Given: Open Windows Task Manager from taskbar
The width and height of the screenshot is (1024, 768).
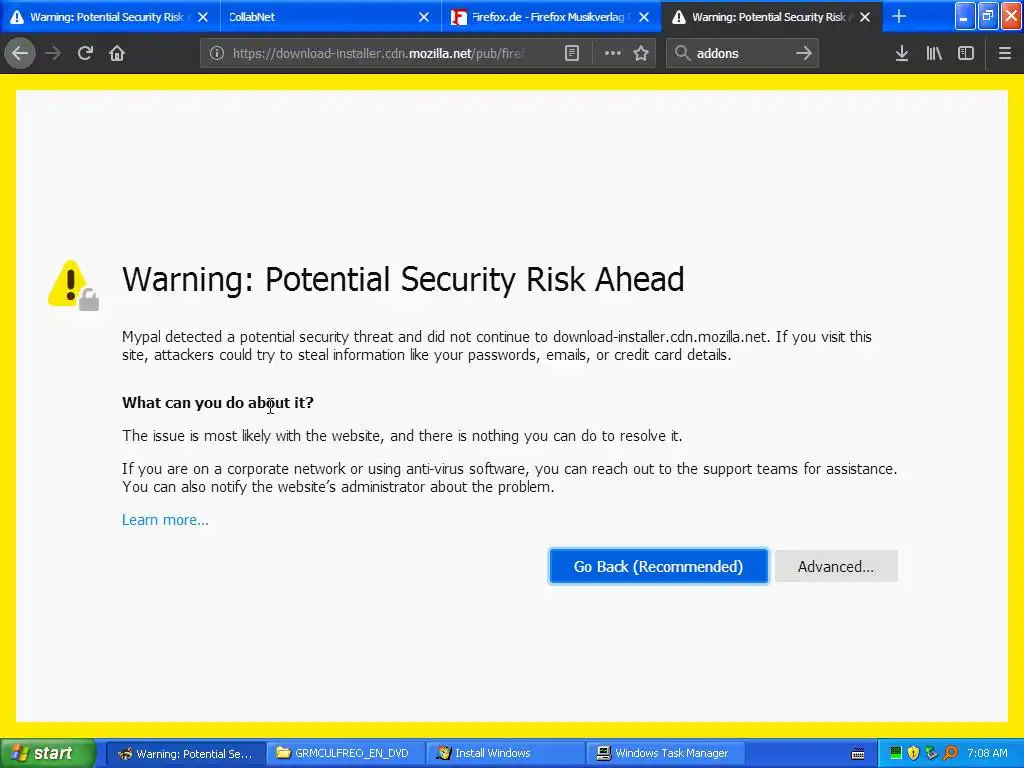Looking at the screenshot, I should [666, 753].
